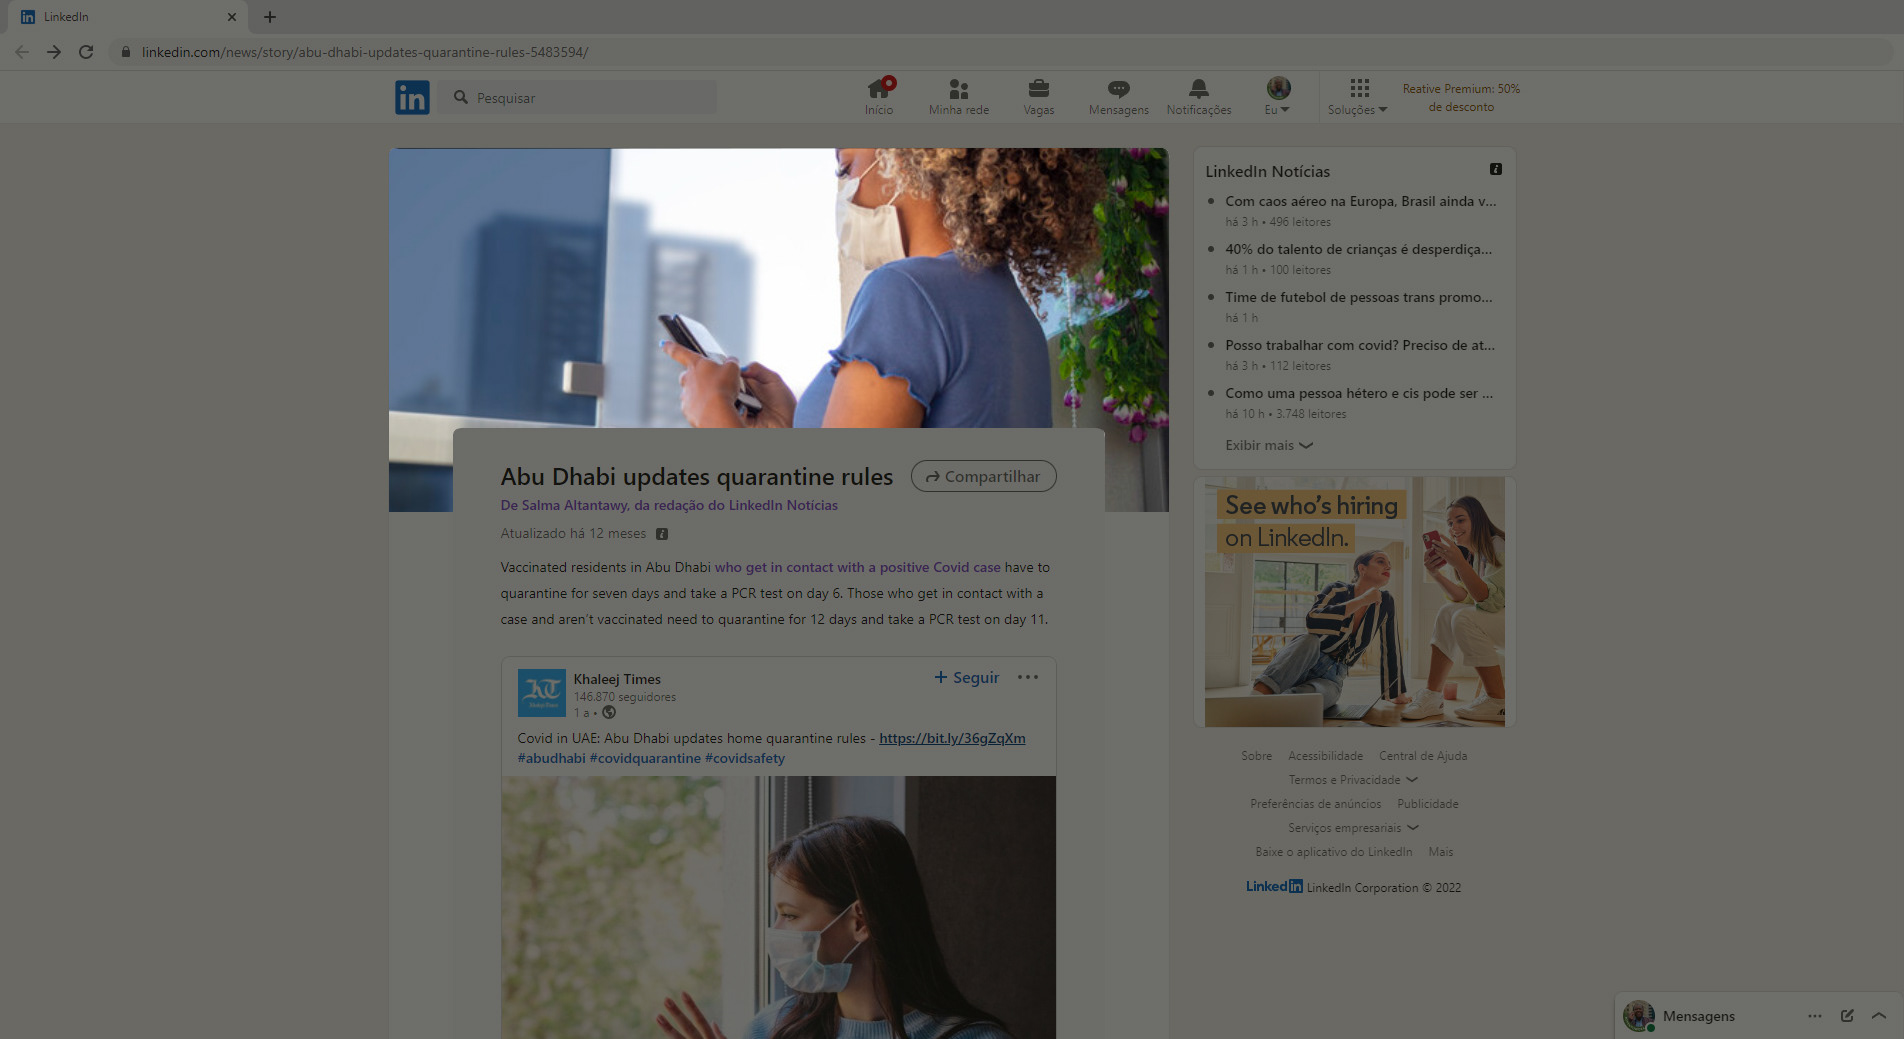Image resolution: width=1904 pixels, height=1039 pixels.
Task: Open a new browser tab
Action: point(270,17)
